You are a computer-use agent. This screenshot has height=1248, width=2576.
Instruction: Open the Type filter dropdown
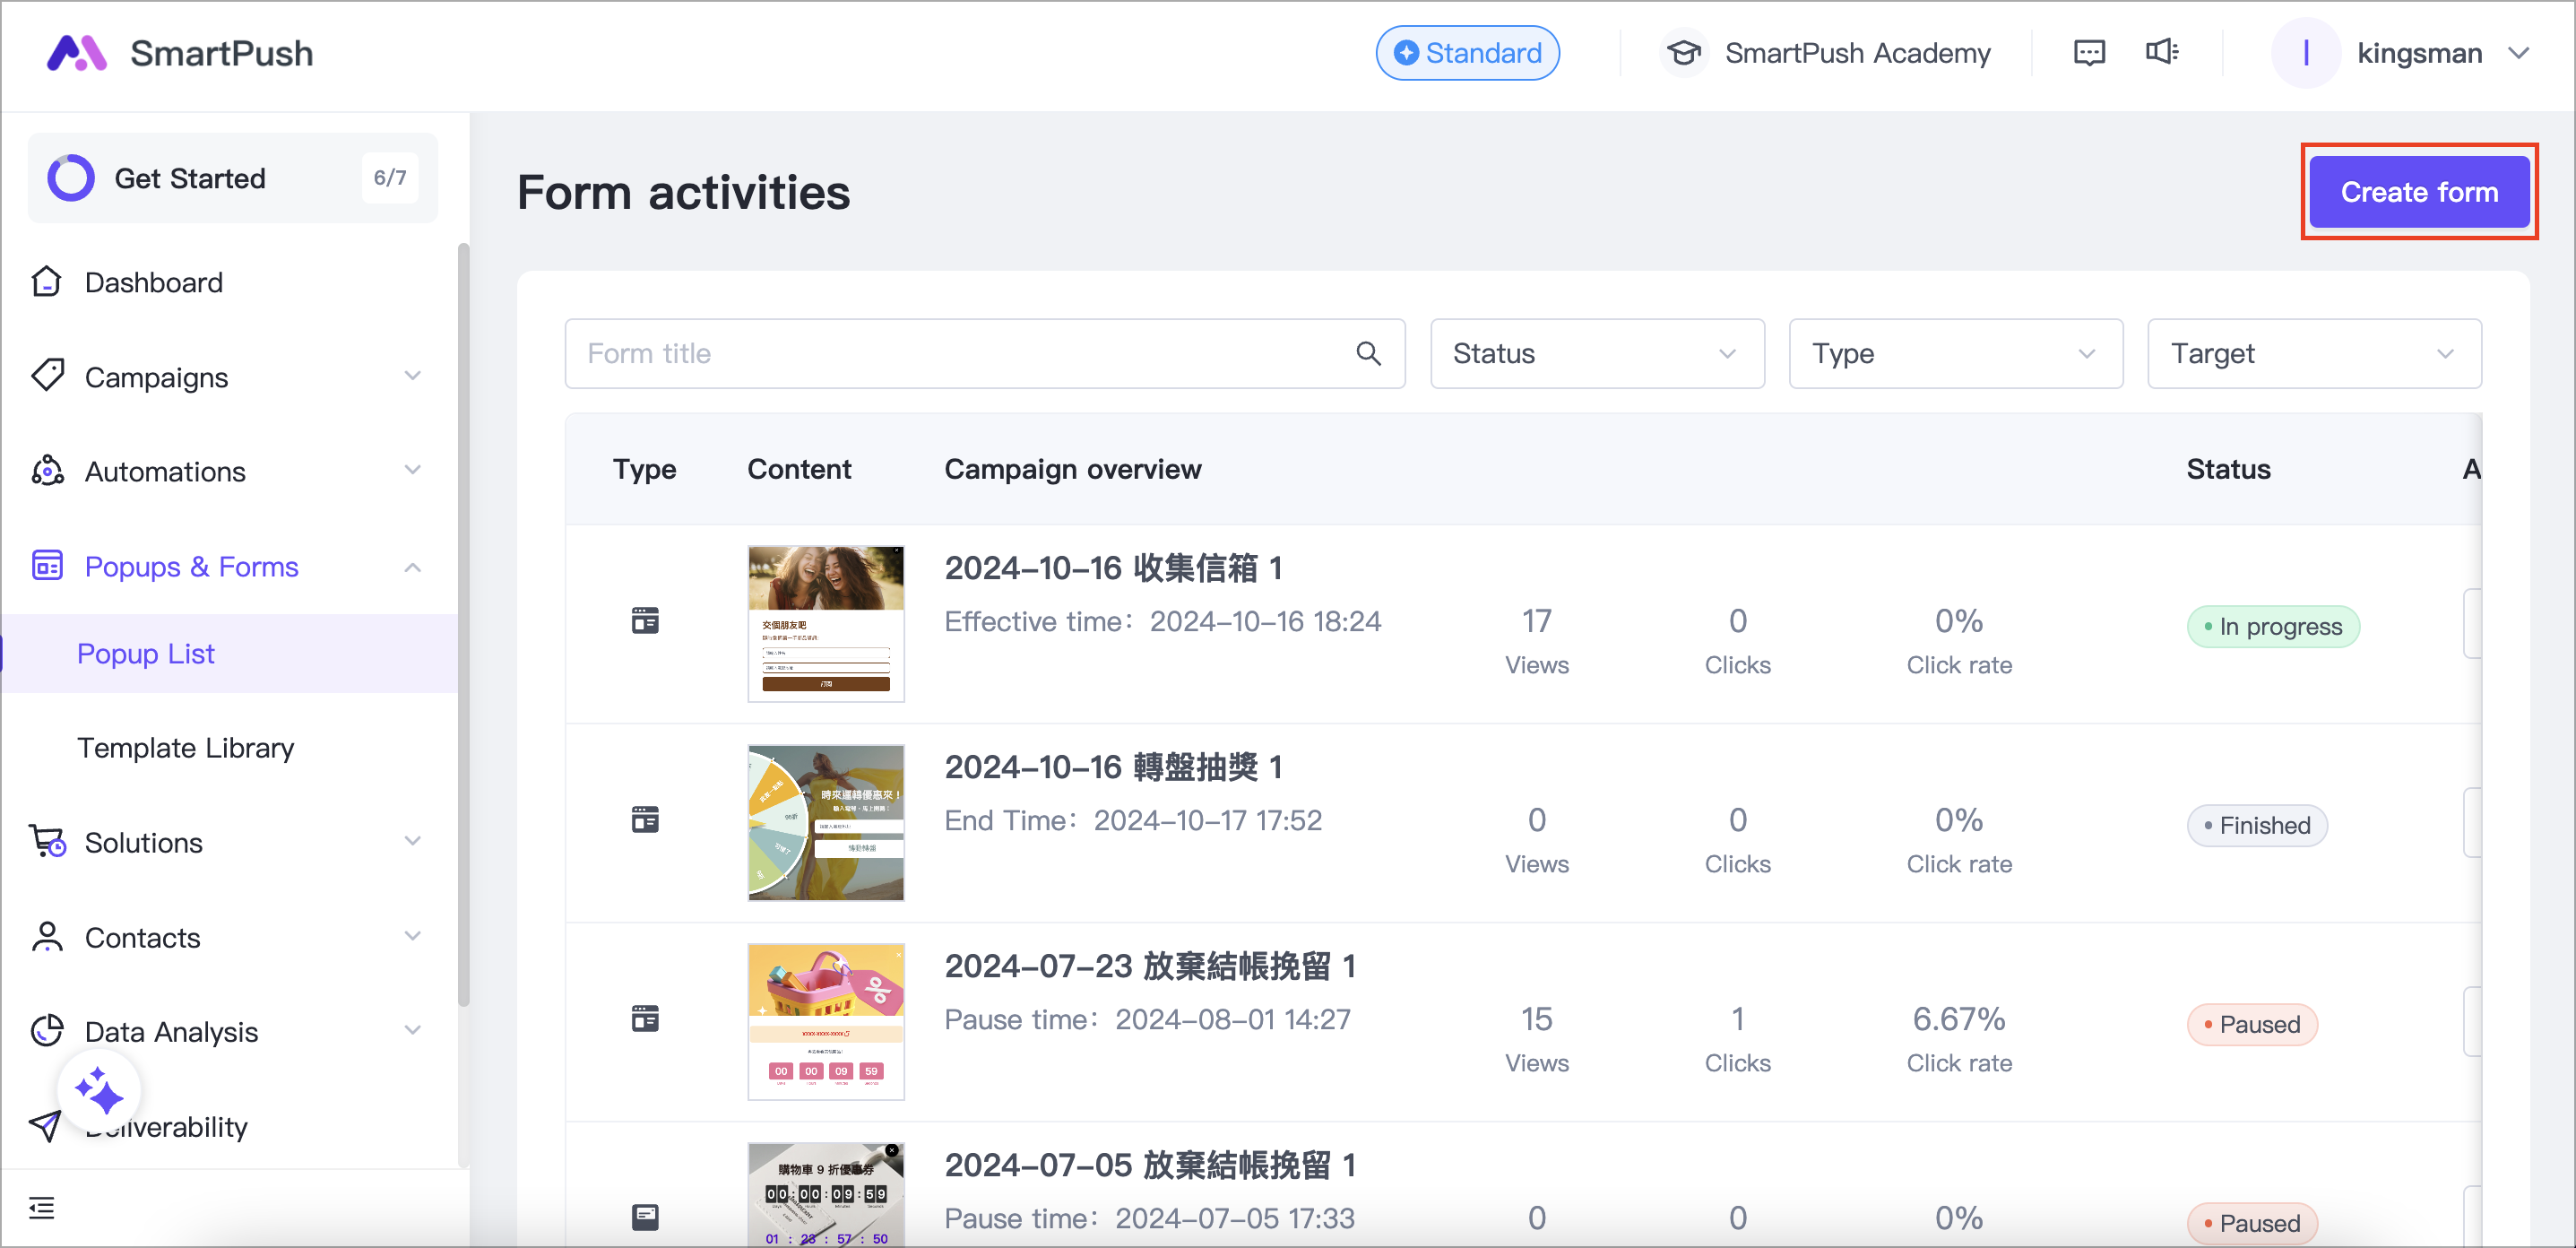(1956, 354)
